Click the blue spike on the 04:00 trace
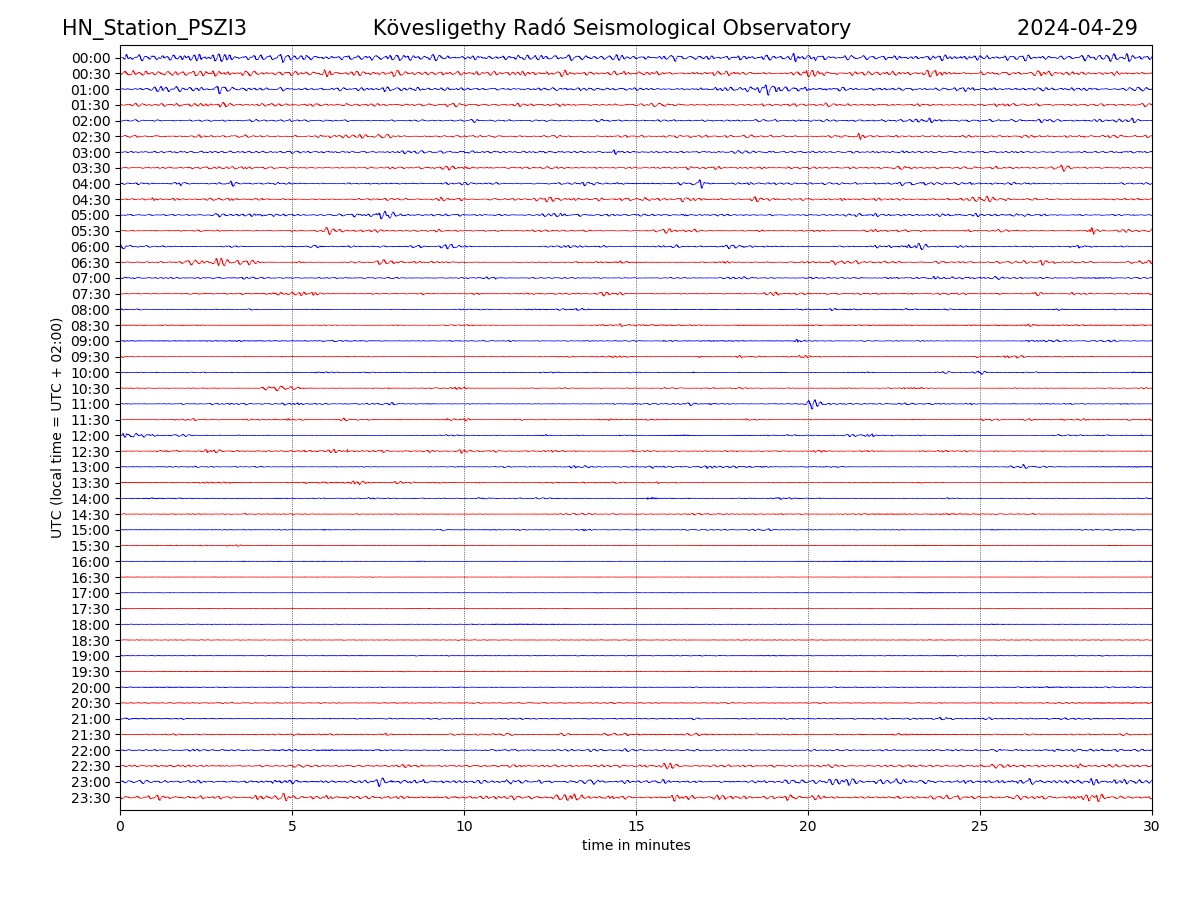The height and width of the screenshot is (900, 1200). click(700, 184)
